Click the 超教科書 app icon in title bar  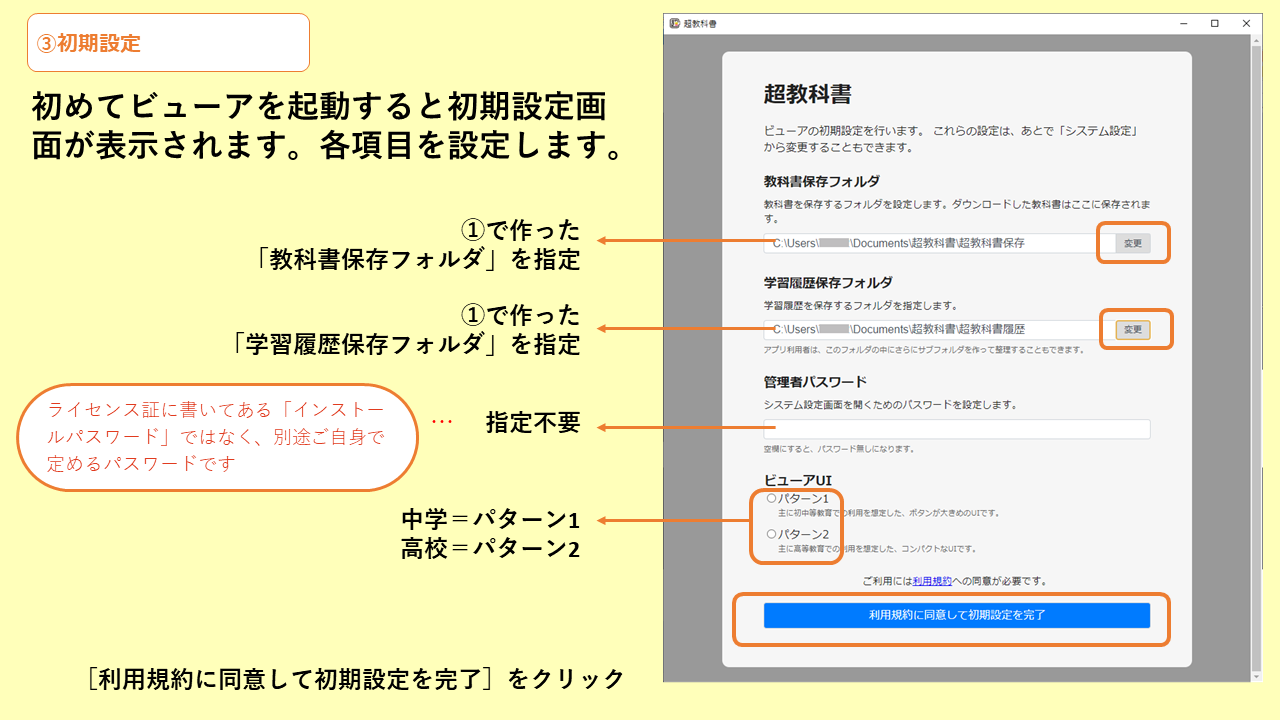point(675,23)
